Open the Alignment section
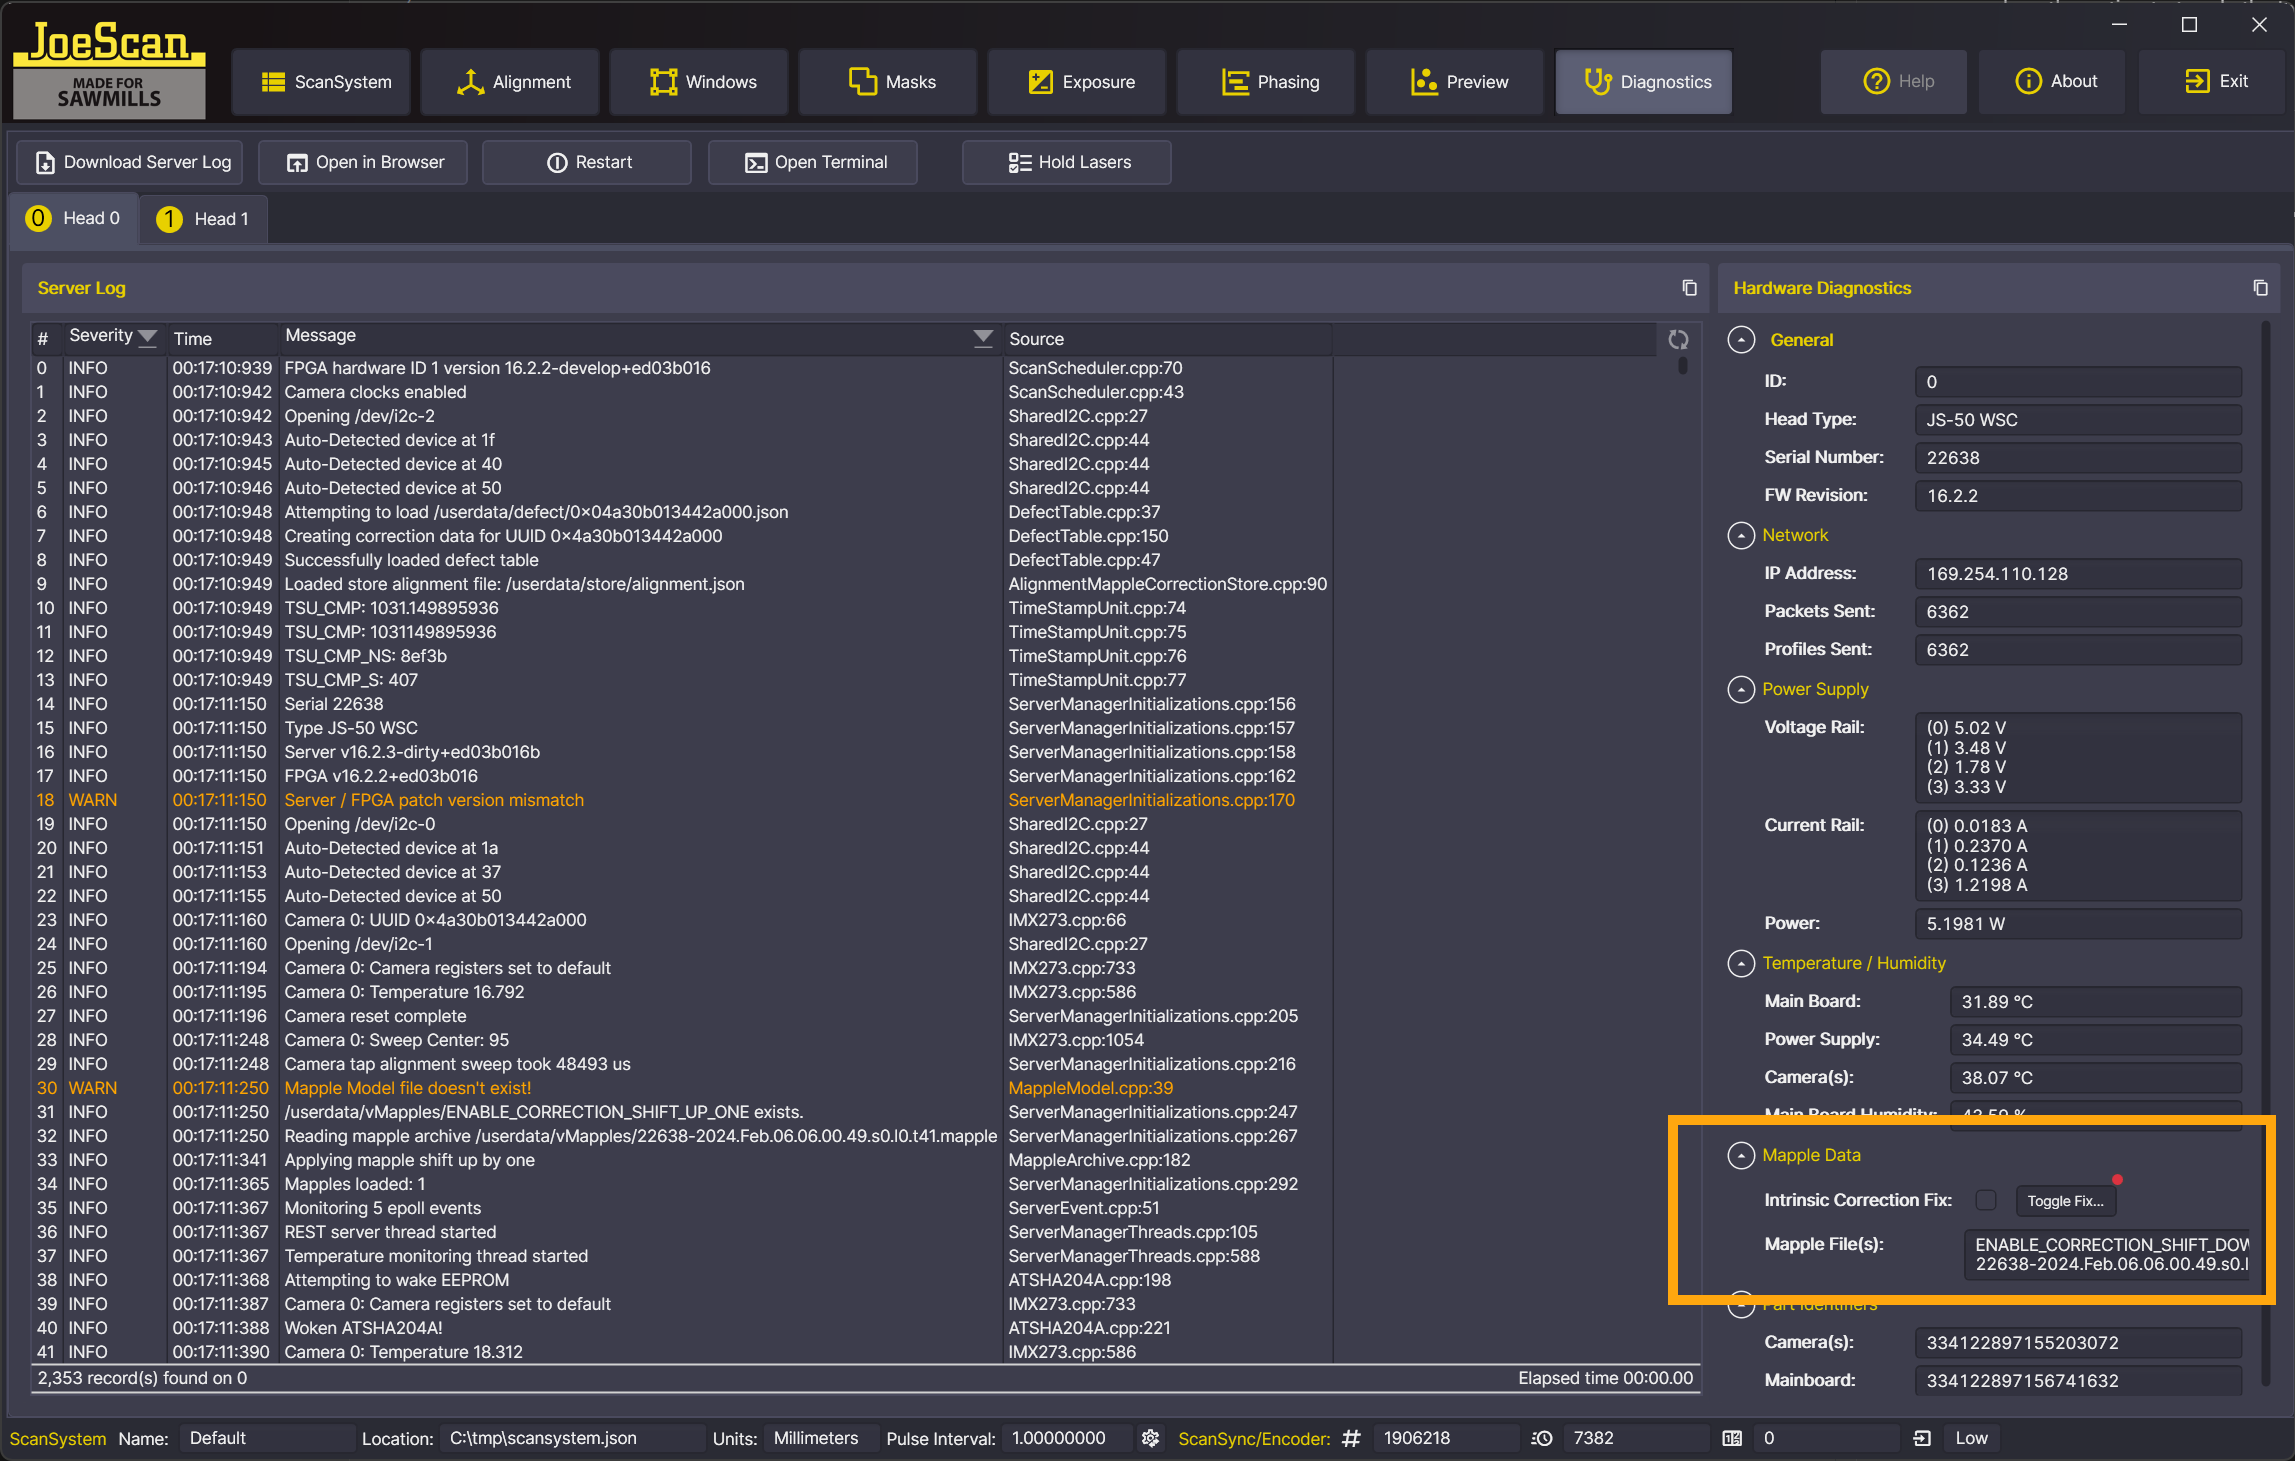Image resolution: width=2295 pixels, height=1461 pixels. (513, 82)
